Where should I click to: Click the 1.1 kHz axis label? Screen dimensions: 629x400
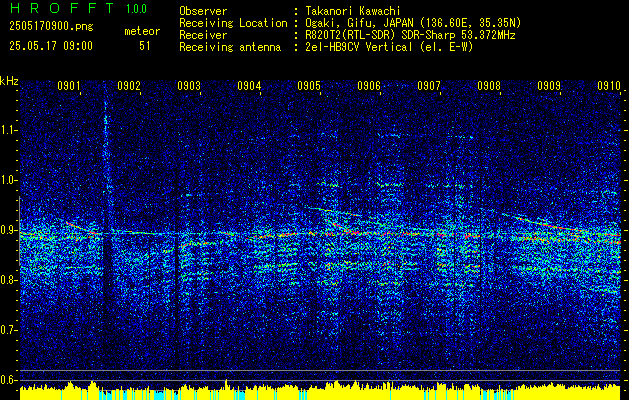click(8, 130)
